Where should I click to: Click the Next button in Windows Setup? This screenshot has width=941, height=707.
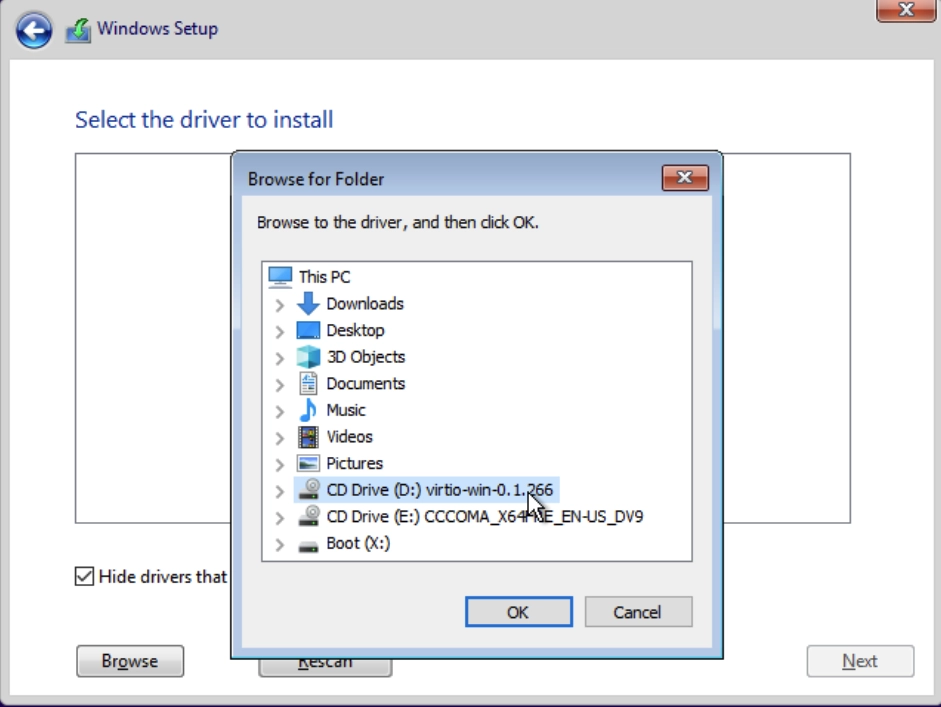(860, 661)
